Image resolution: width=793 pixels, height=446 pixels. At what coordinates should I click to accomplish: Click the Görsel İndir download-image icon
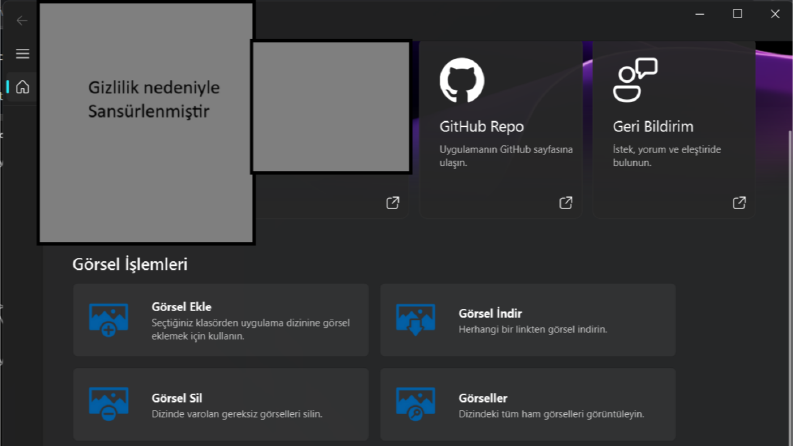pyautogui.click(x=415, y=320)
